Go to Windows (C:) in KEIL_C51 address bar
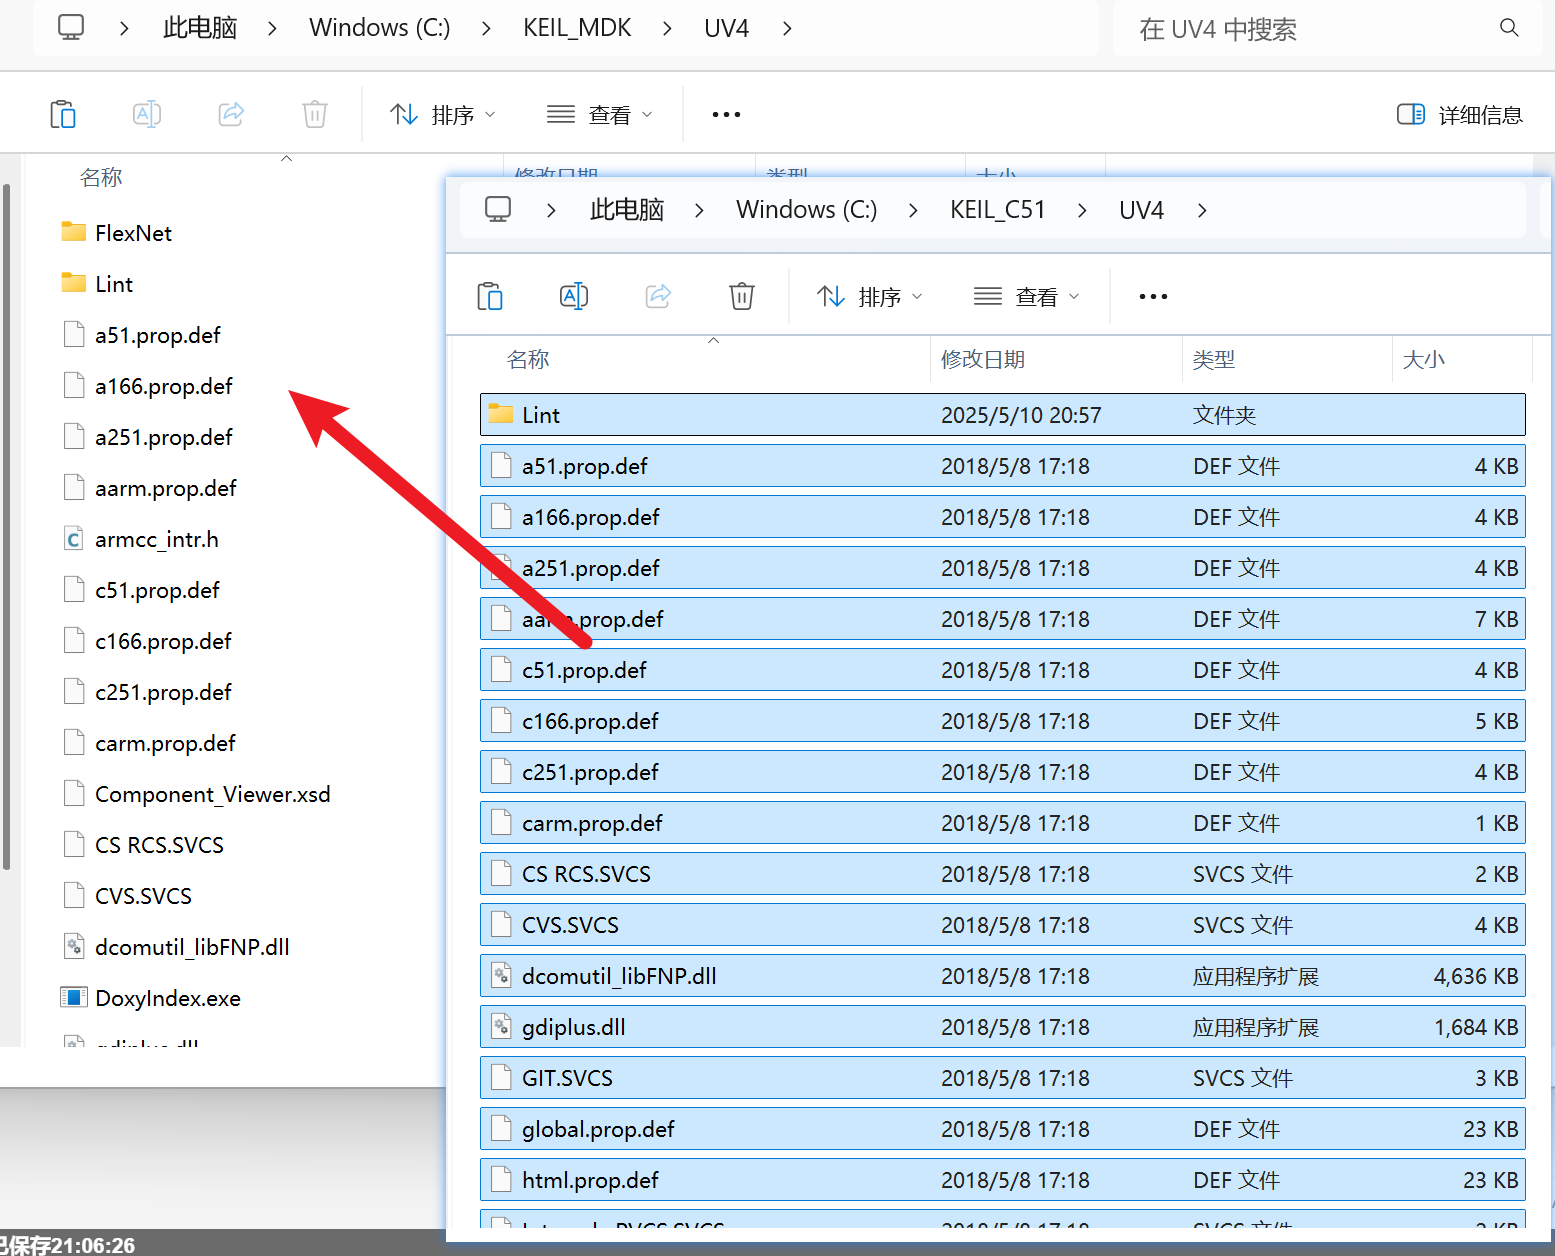The height and width of the screenshot is (1256, 1555). [806, 210]
